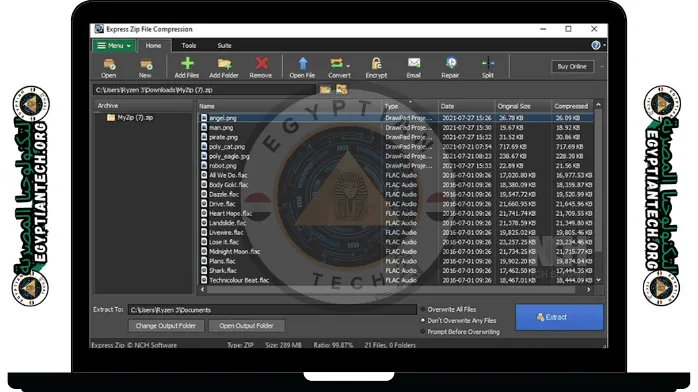Click the first folder icon beside archive path
The image size is (698, 392).
325,89
